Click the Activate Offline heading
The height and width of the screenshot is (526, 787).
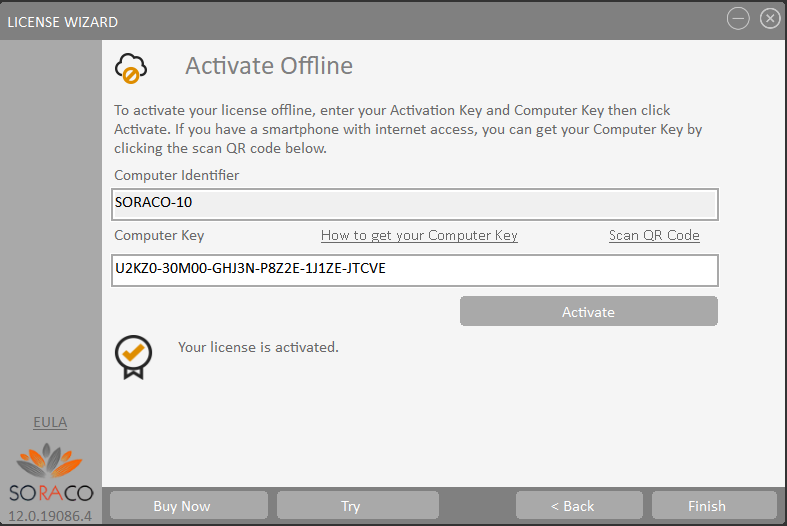[x=269, y=66]
